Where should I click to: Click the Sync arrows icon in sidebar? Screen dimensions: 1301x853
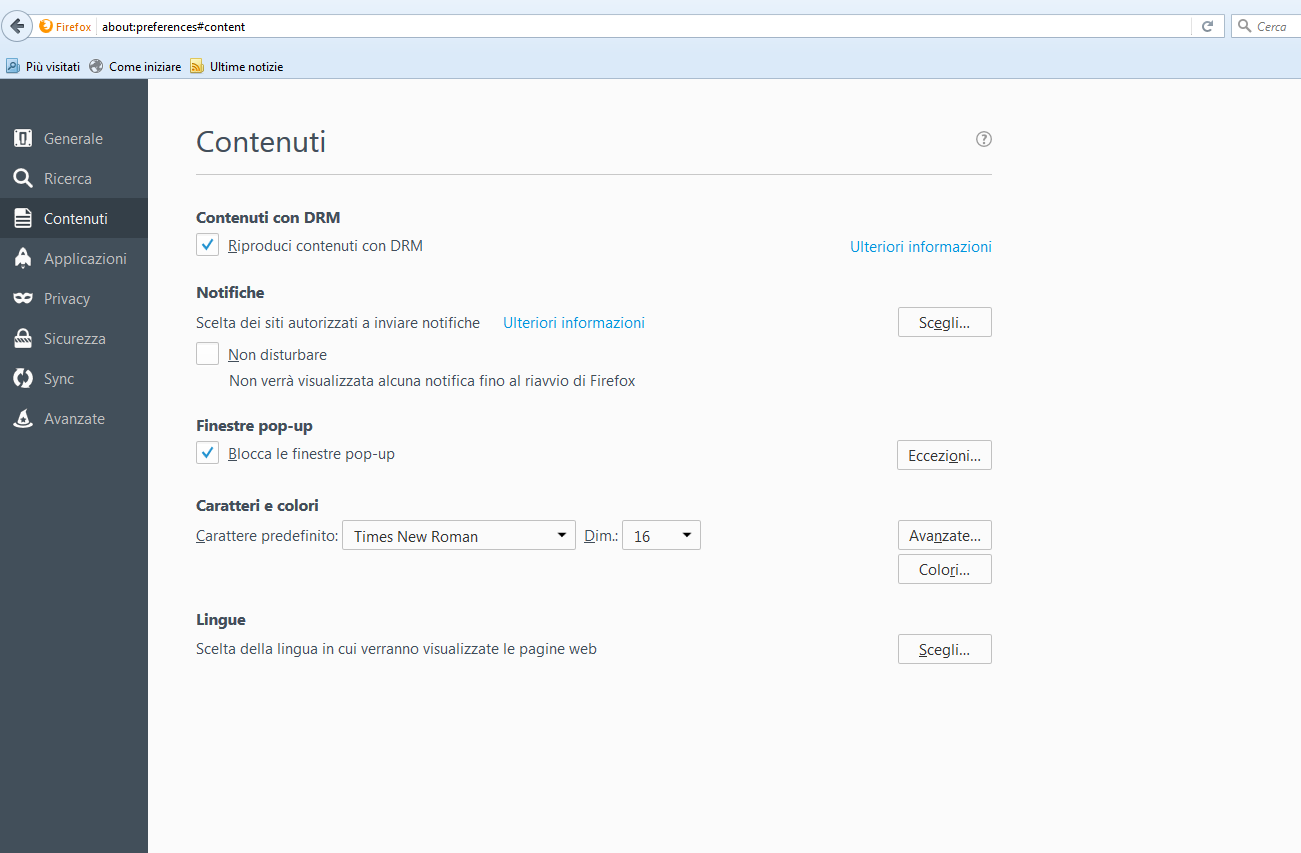[23, 379]
